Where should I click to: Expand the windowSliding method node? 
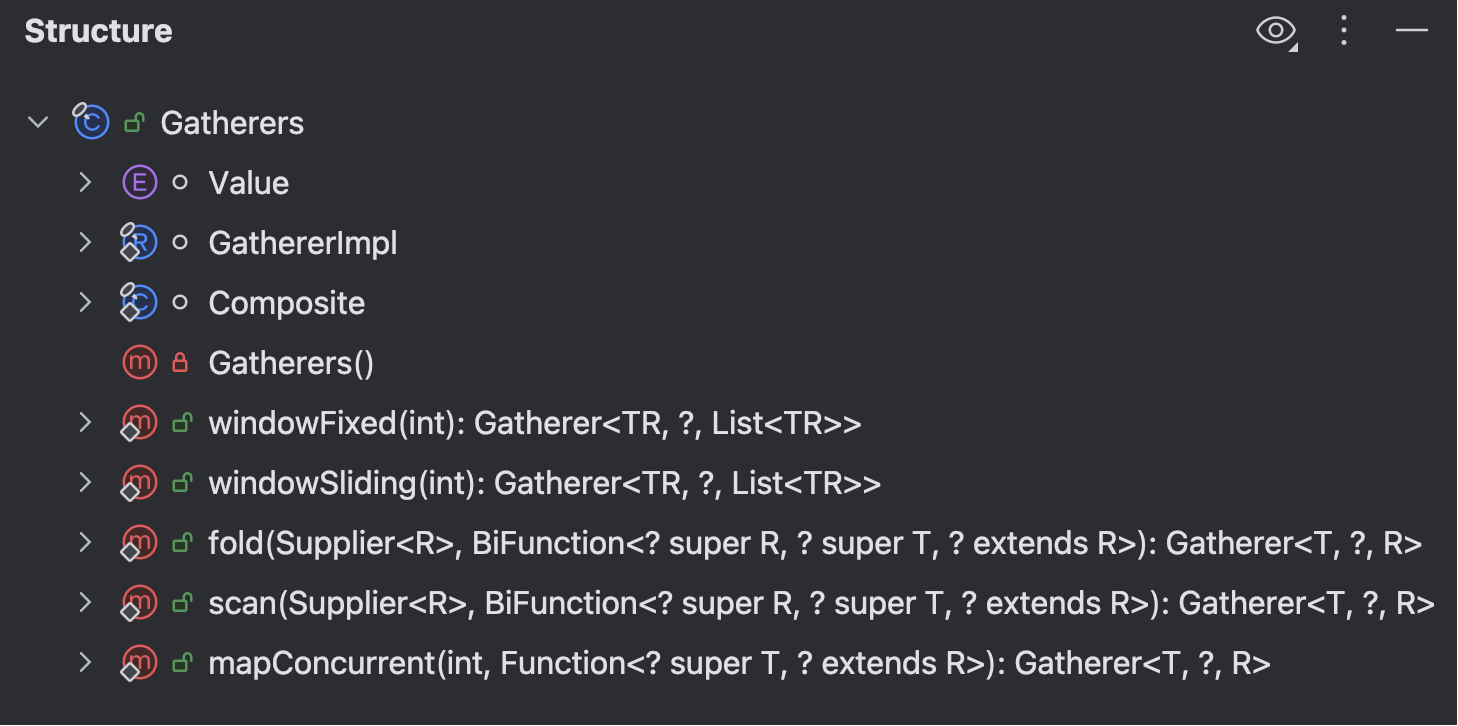pyautogui.click(x=86, y=484)
